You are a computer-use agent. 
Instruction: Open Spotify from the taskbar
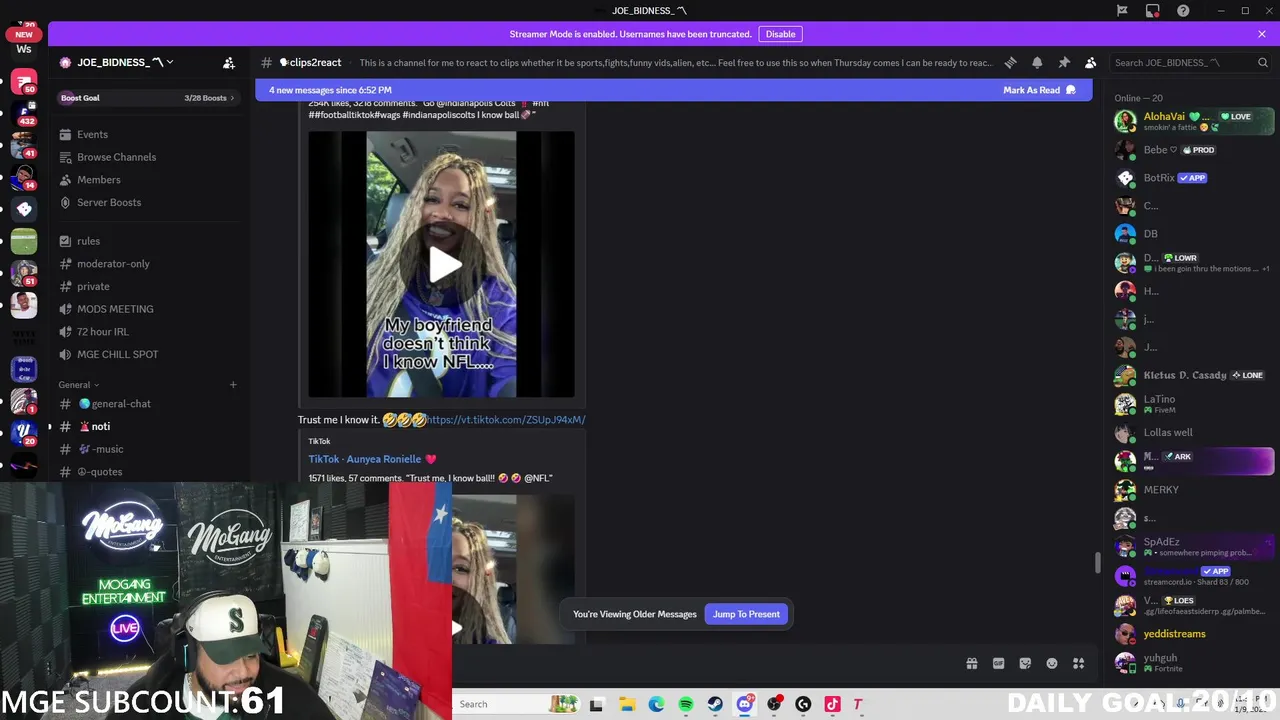click(x=686, y=704)
